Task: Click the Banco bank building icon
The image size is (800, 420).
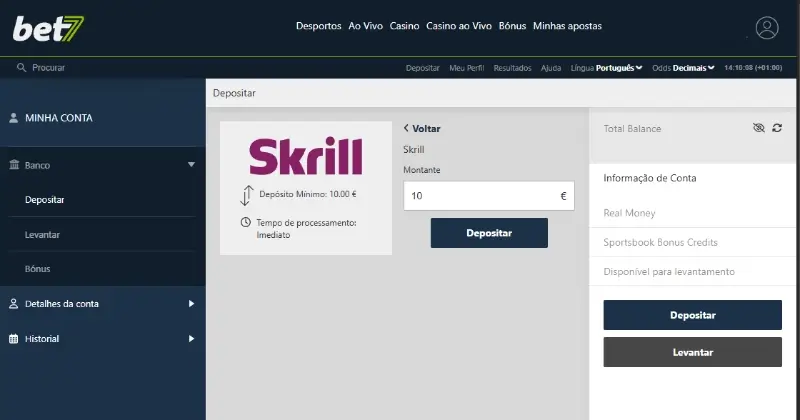Action: (x=14, y=165)
